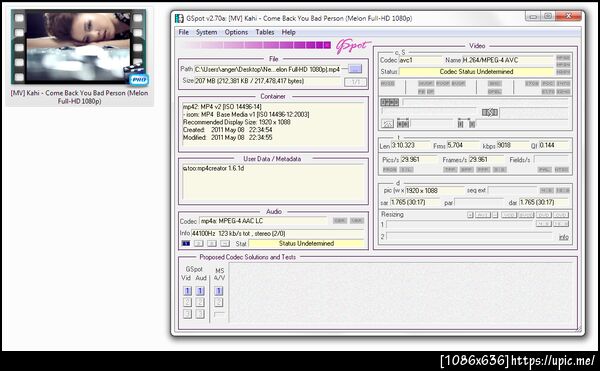
Task: Click the Size field showing 207 MB
Action: [x=267, y=81]
